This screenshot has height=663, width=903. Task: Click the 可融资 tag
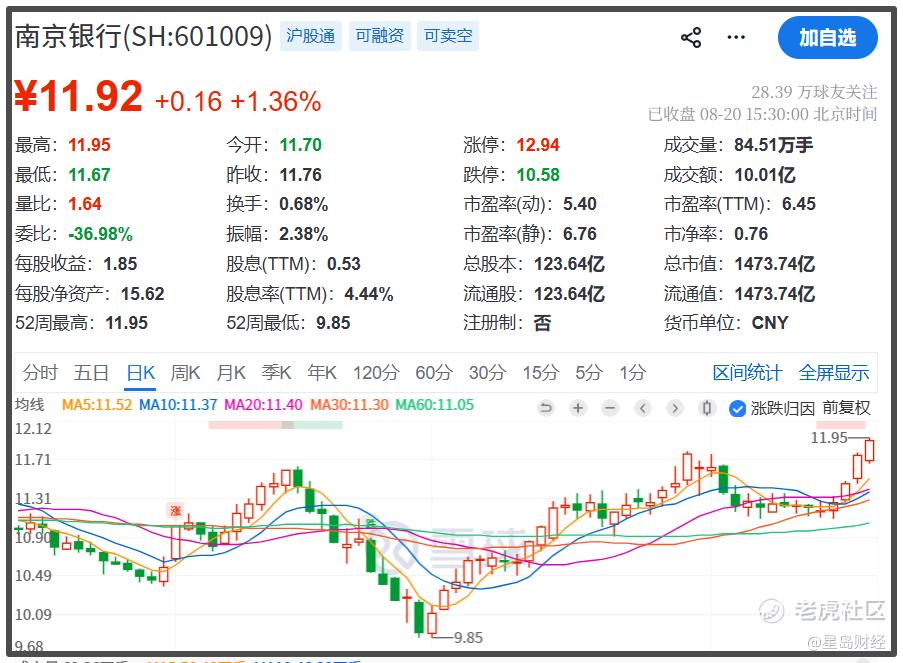(x=380, y=36)
